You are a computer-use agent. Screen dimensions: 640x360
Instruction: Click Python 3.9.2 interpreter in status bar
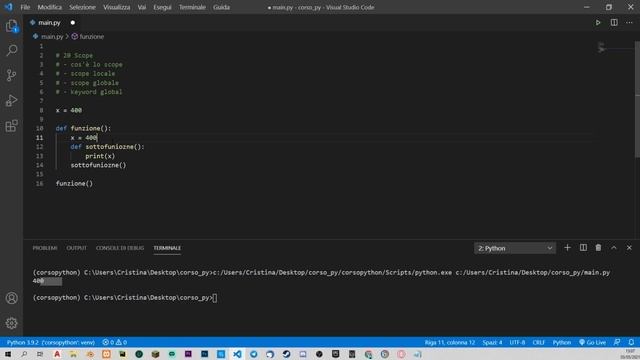(x=51, y=342)
